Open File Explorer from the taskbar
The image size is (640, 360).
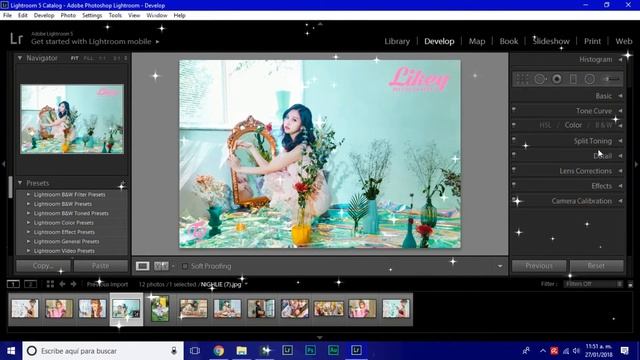pos(242,351)
